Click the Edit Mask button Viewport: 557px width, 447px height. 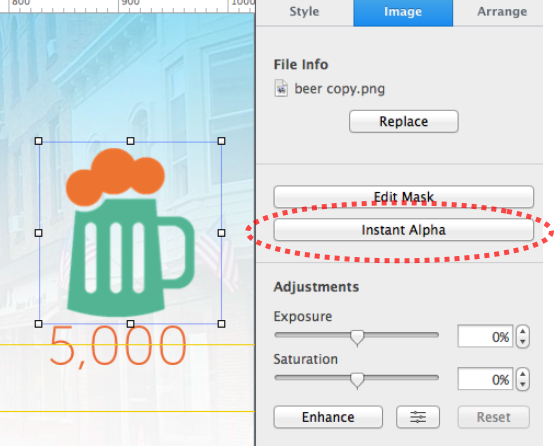coord(404,196)
